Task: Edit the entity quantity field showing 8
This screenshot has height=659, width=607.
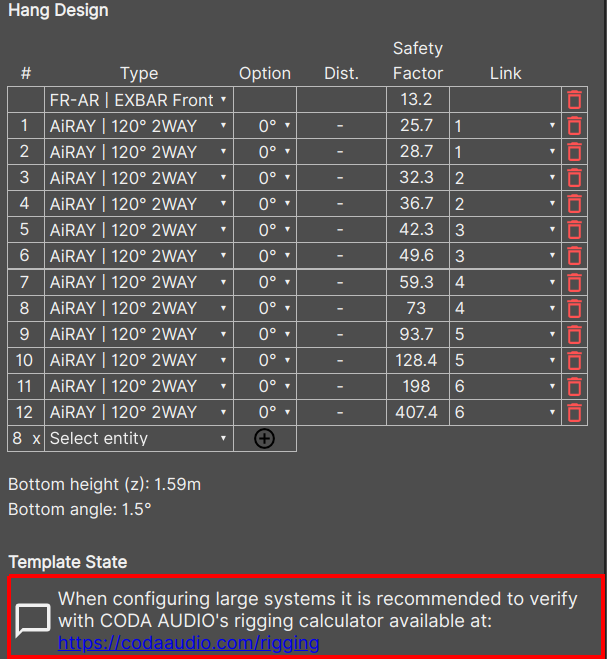Action: pos(17,438)
